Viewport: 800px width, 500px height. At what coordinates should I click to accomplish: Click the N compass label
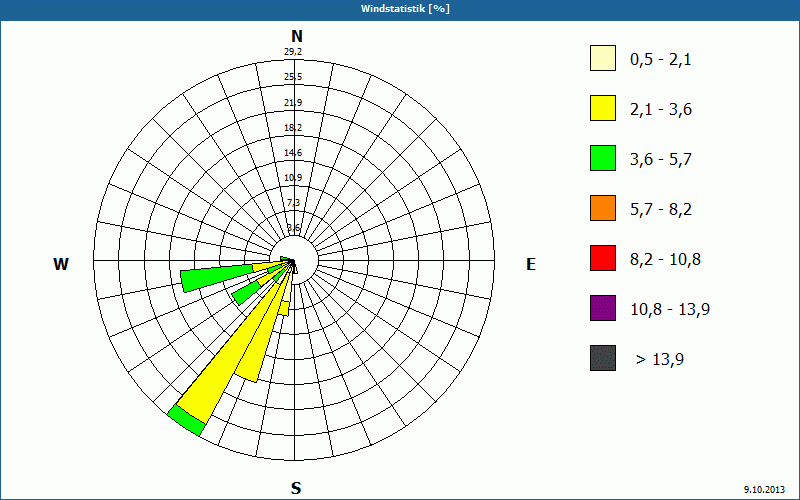pos(296,36)
